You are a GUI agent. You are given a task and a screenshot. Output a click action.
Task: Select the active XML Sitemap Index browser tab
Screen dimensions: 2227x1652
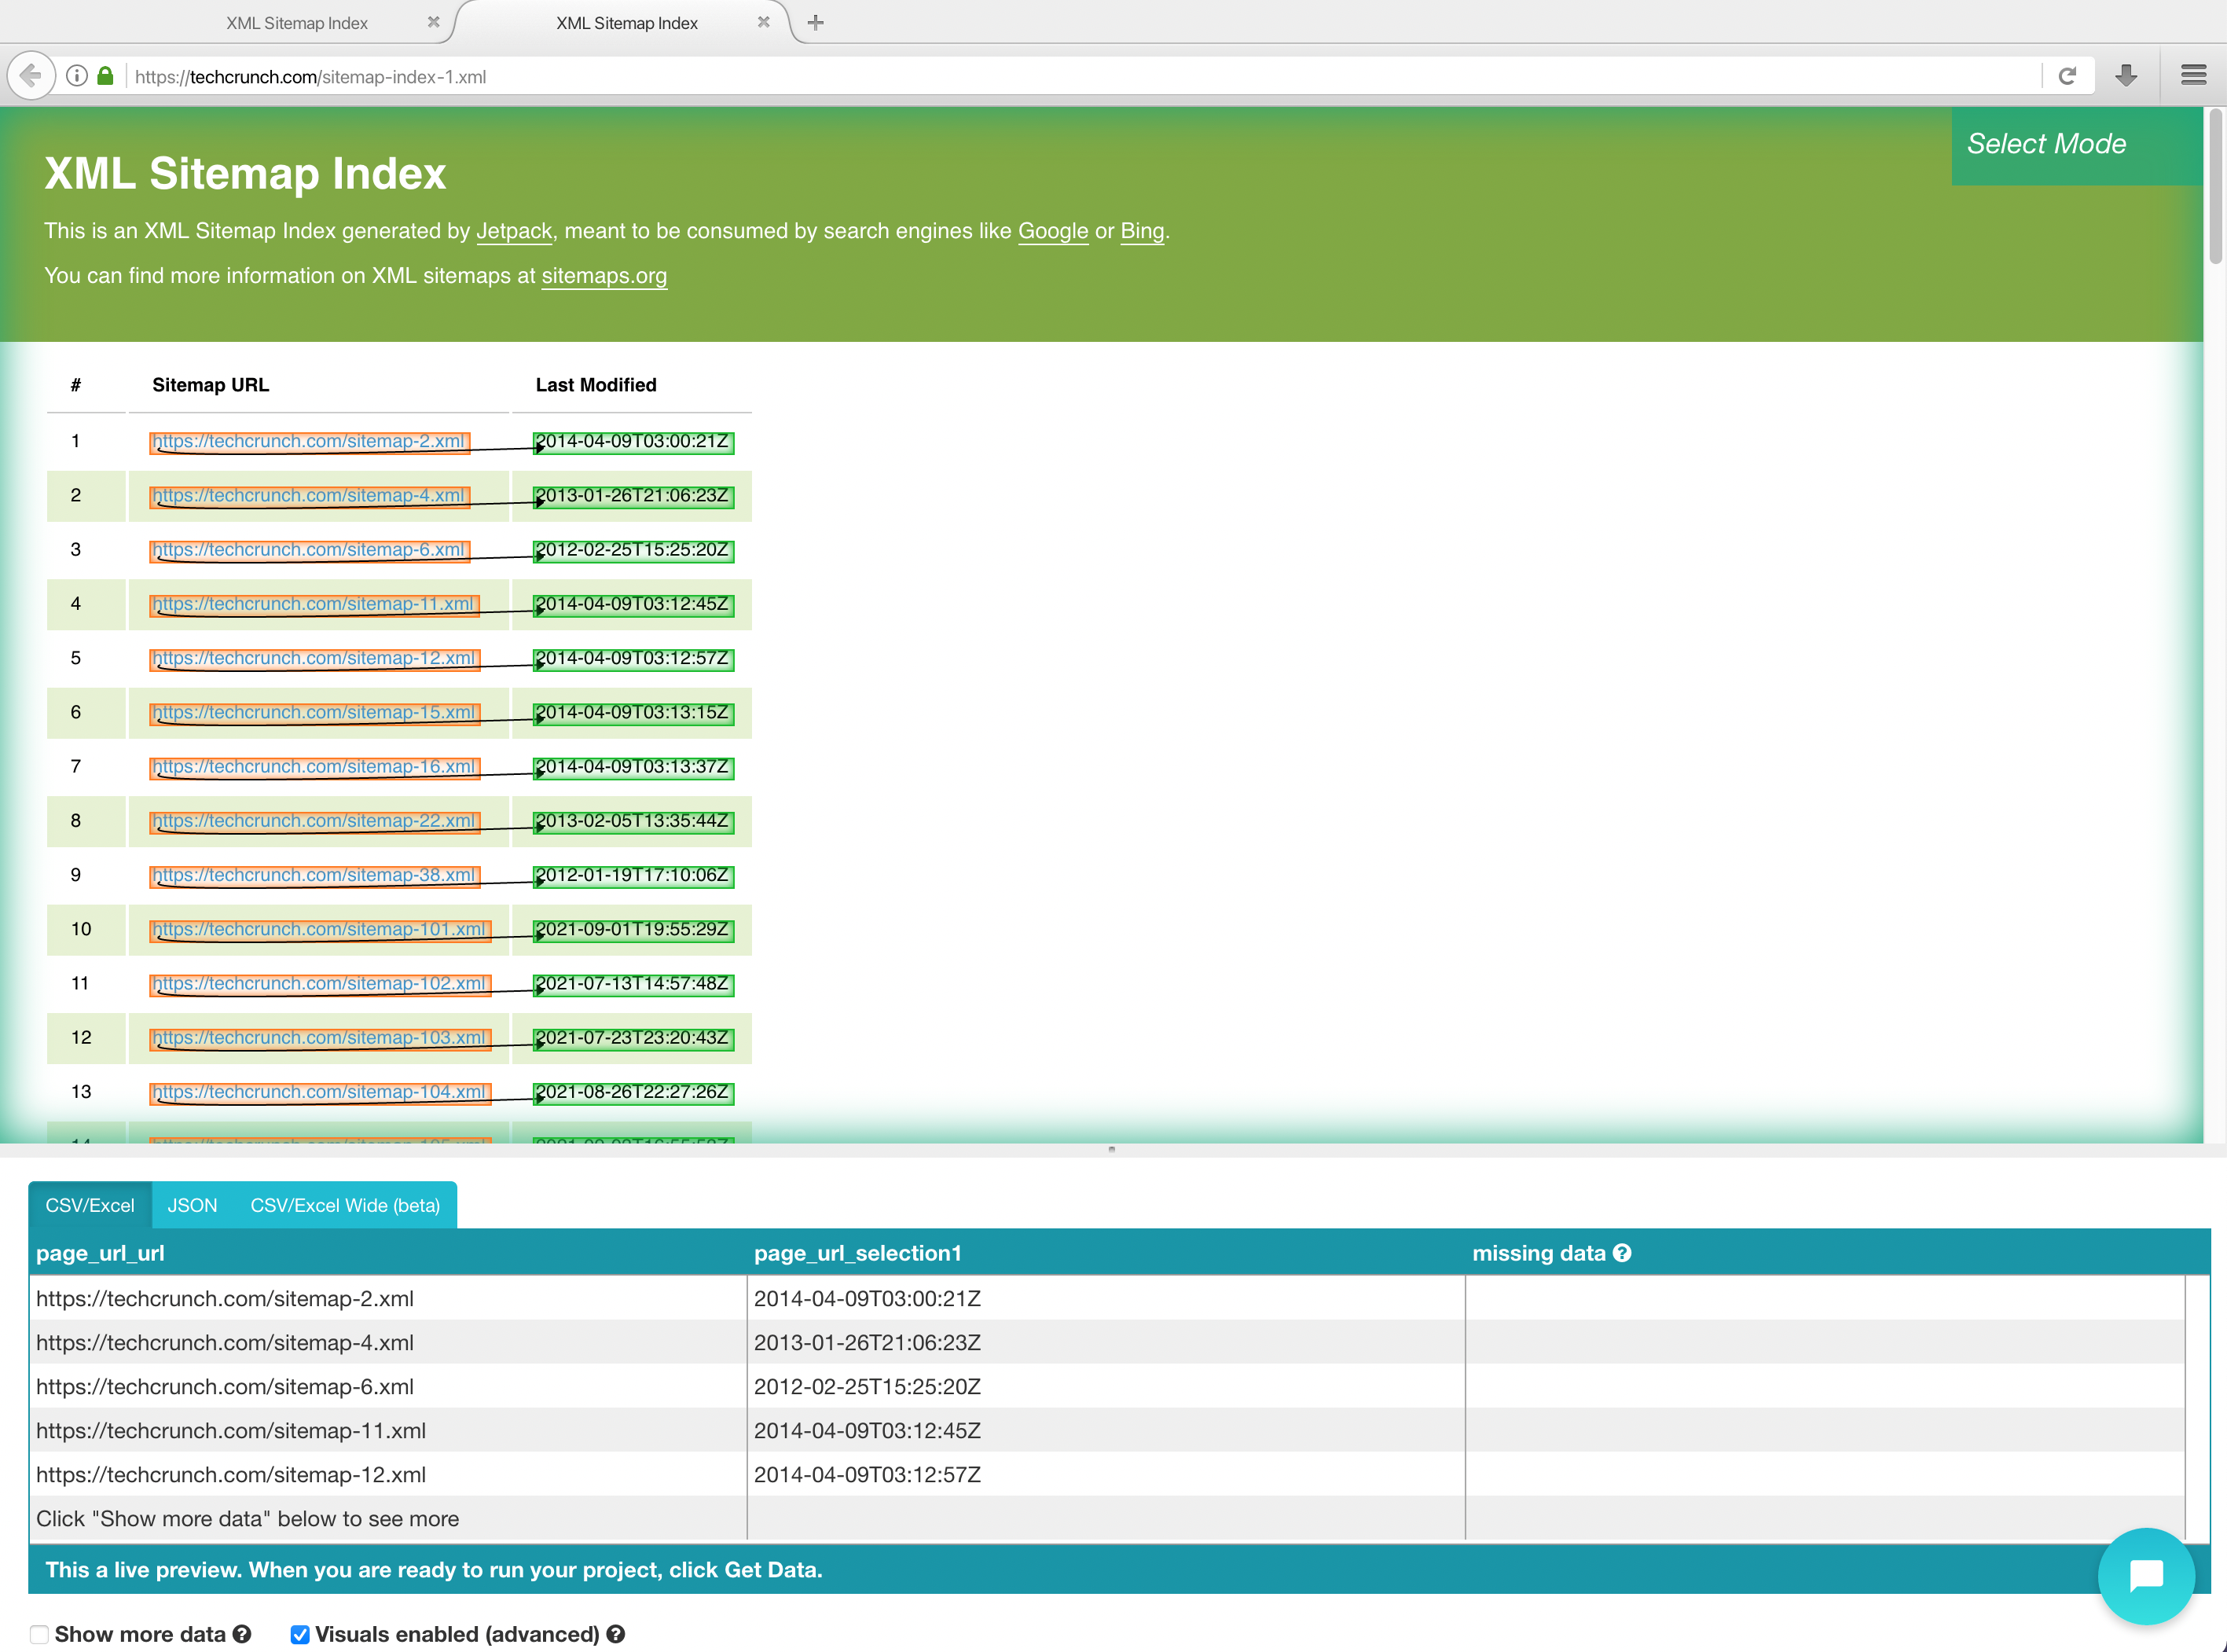pos(627,23)
